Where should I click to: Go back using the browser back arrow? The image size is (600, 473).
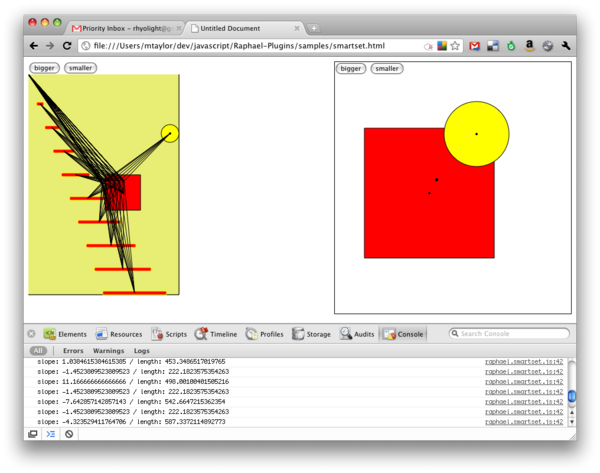click(x=34, y=46)
